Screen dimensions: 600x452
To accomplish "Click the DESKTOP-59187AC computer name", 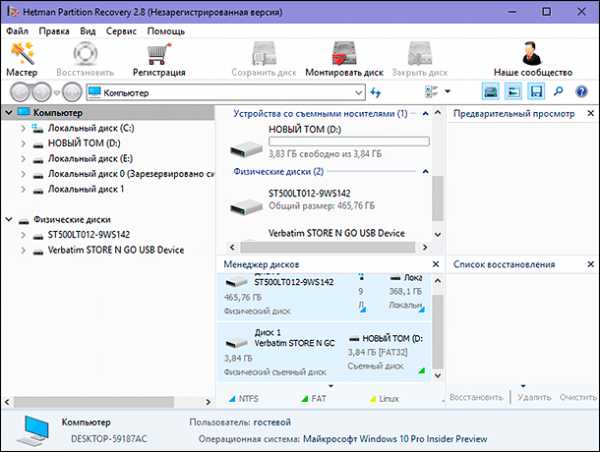I will pos(109,439).
